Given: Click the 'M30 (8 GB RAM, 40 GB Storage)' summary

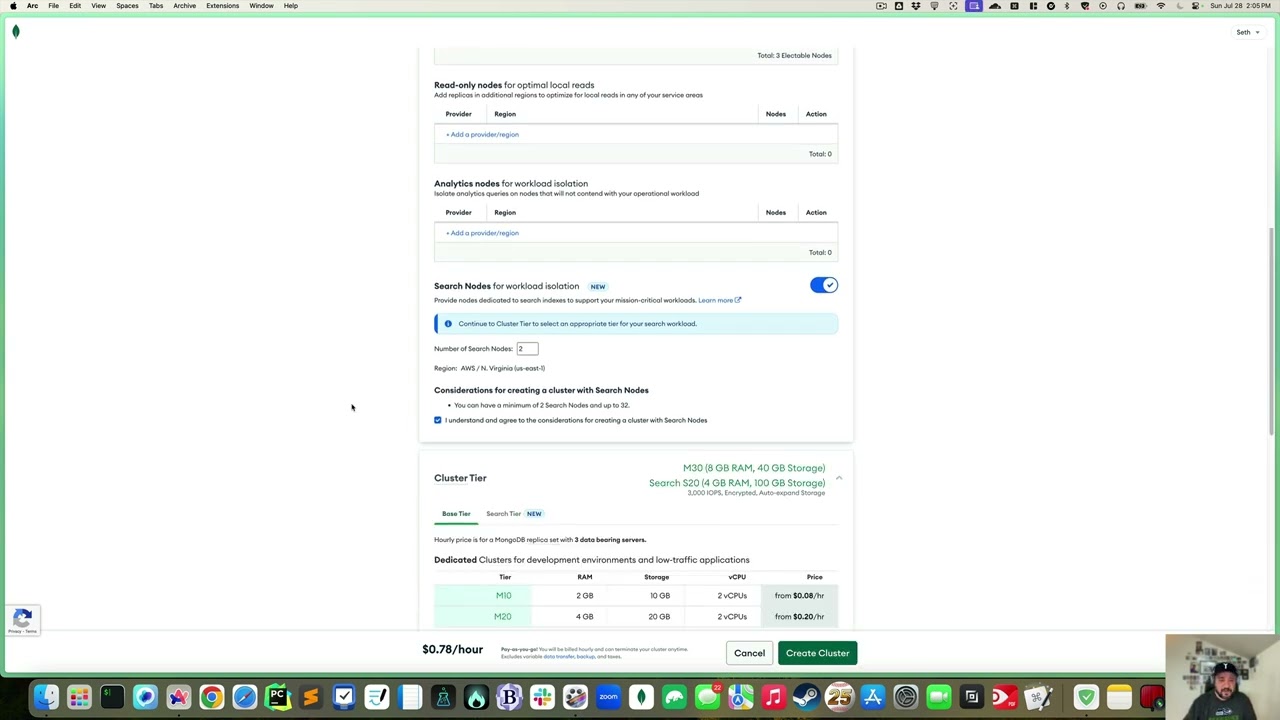Looking at the screenshot, I should tap(754, 468).
